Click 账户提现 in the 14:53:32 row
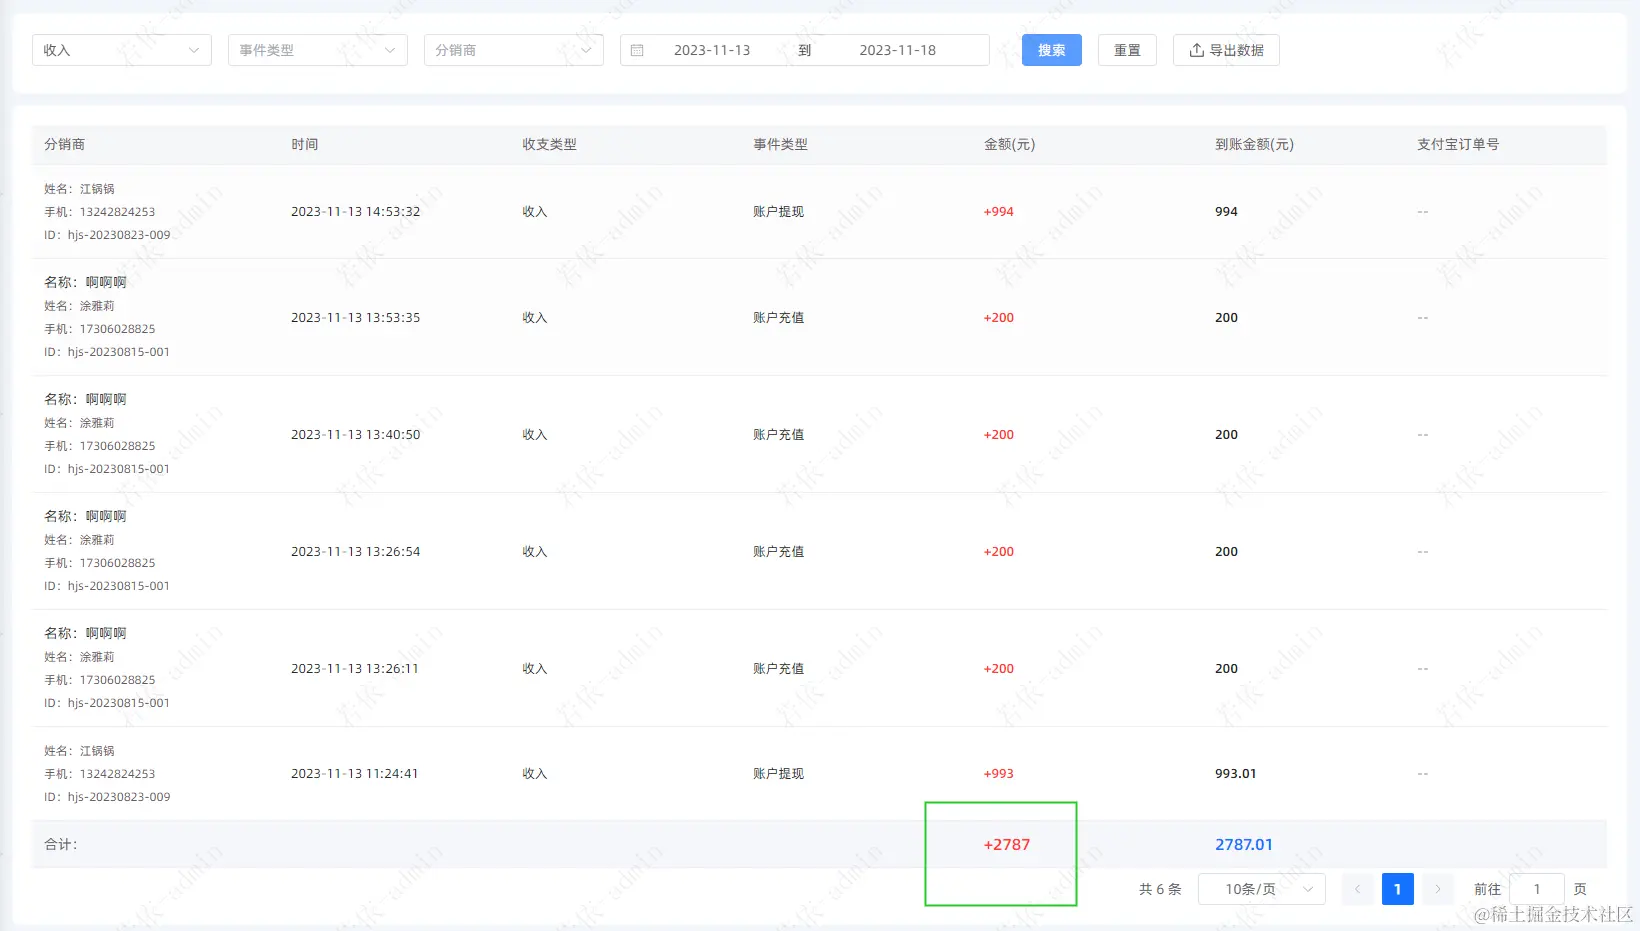The height and width of the screenshot is (931, 1640). [x=779, y=212]
